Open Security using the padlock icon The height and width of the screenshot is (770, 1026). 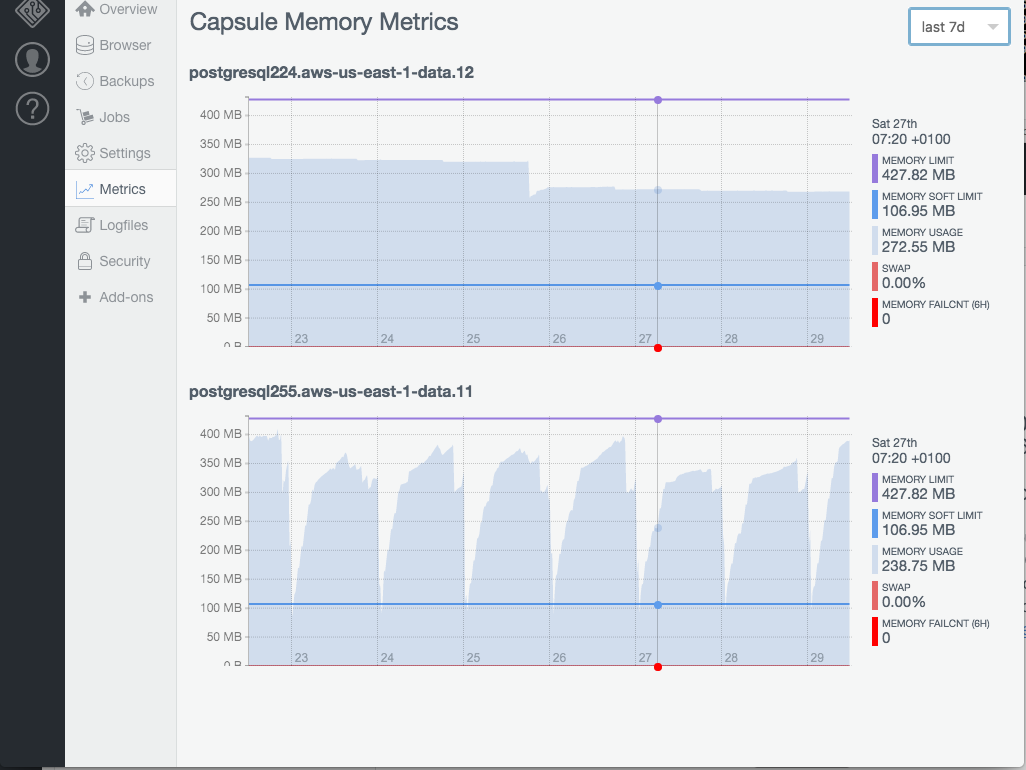(85, 260)
